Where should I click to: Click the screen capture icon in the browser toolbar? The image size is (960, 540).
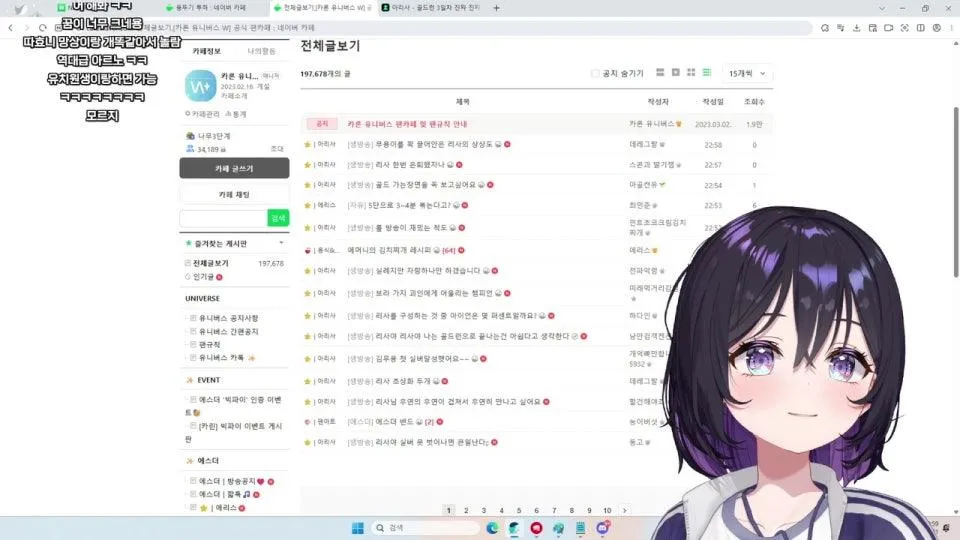pos(904,28)
